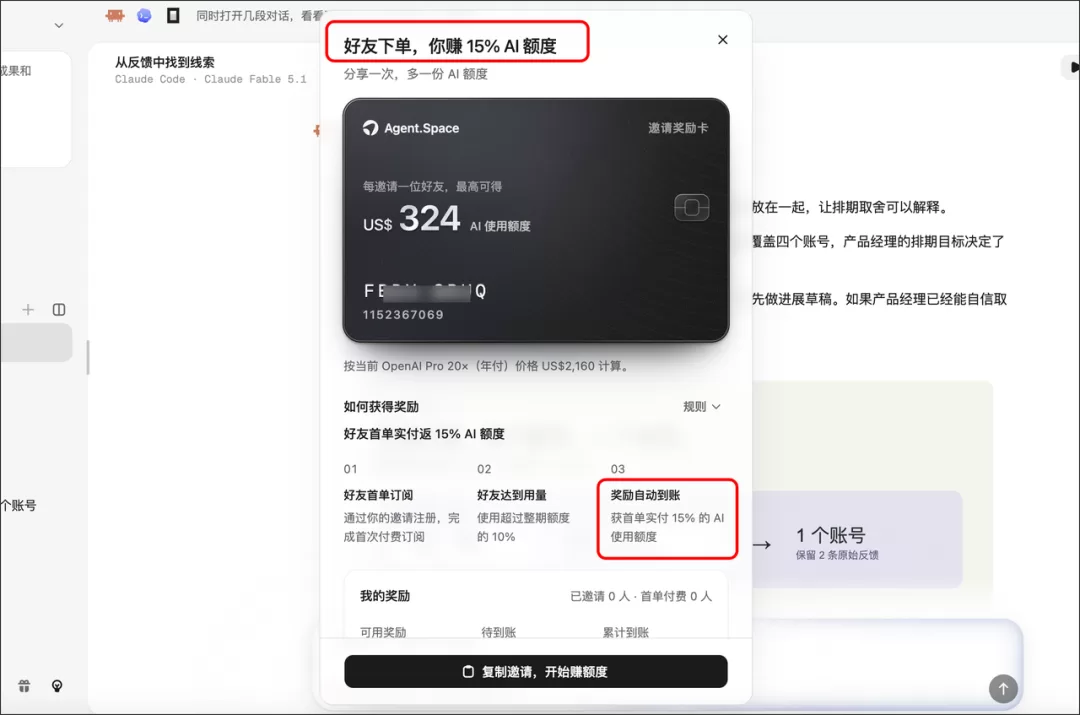Click the Claude Code · Claude Fable 5.1 subtitle
The height and width of the screenshot is (715, 1080).
pos(211,79)
